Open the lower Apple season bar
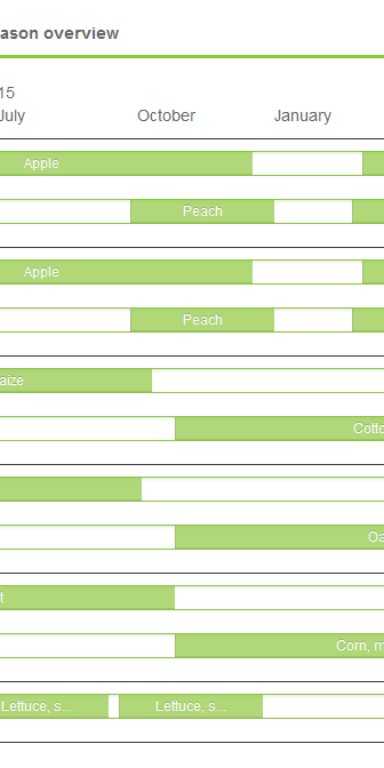The image size is (384, 768). (126, 272)
